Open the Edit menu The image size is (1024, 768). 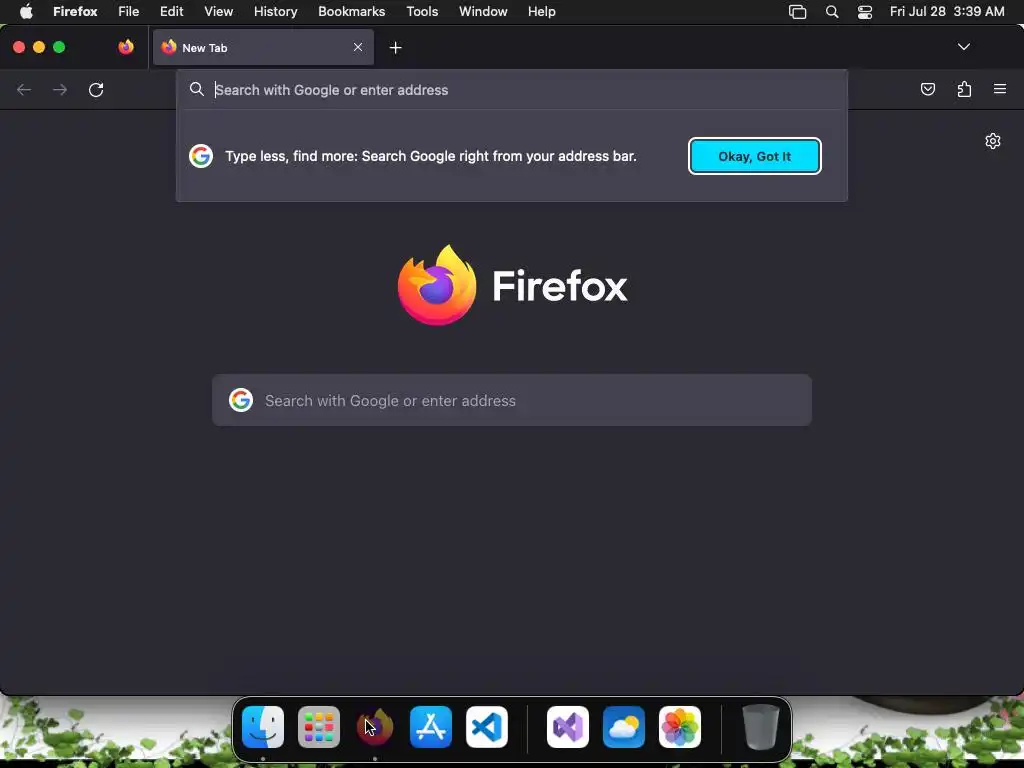[x=172, y=12]
